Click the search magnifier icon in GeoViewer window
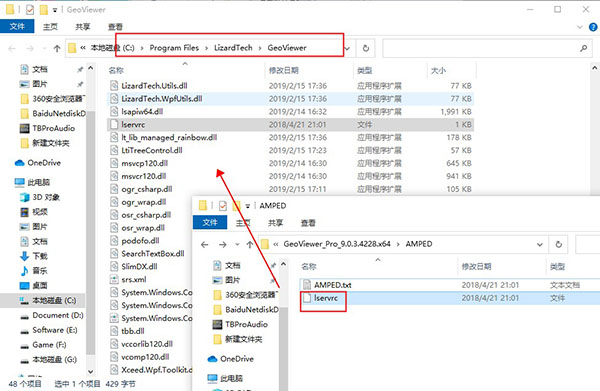The image size is (600, 391). (x=584, y=48)
